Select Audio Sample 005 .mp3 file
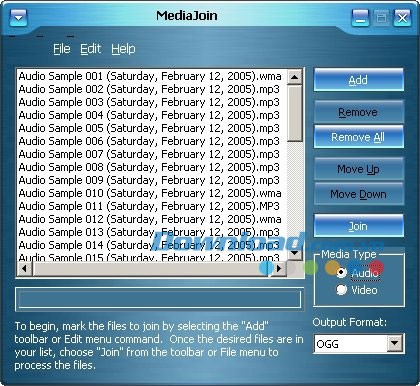 pyautogui.click(x=149, y=128)
